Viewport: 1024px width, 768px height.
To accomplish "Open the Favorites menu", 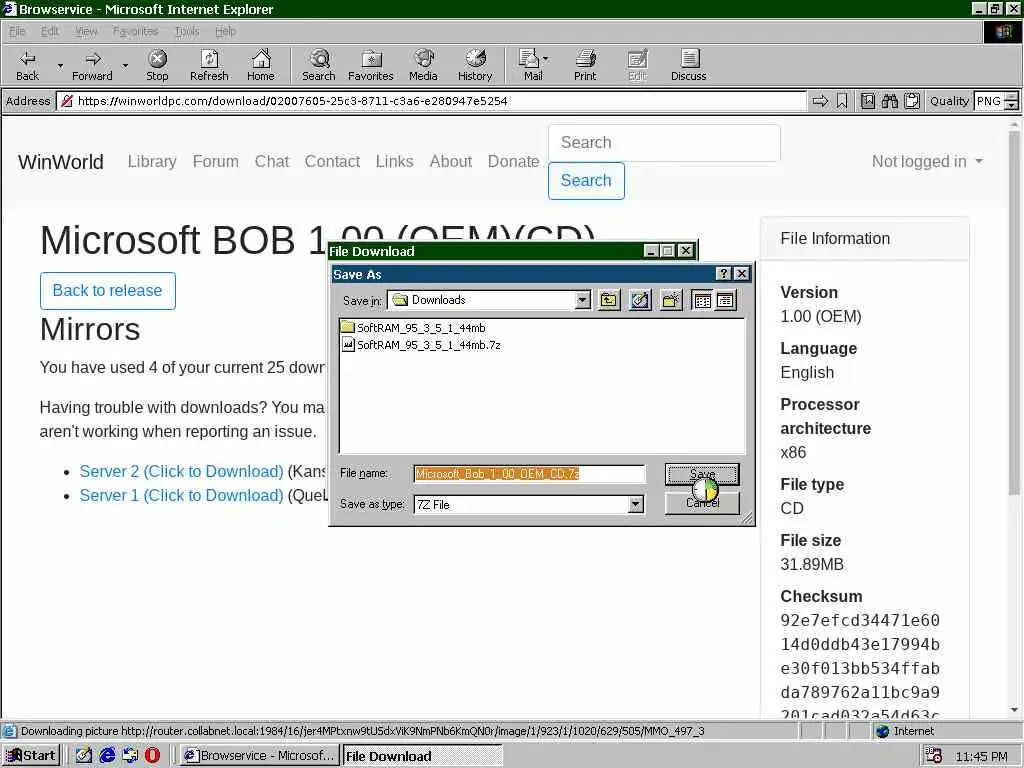I will 135,31.
